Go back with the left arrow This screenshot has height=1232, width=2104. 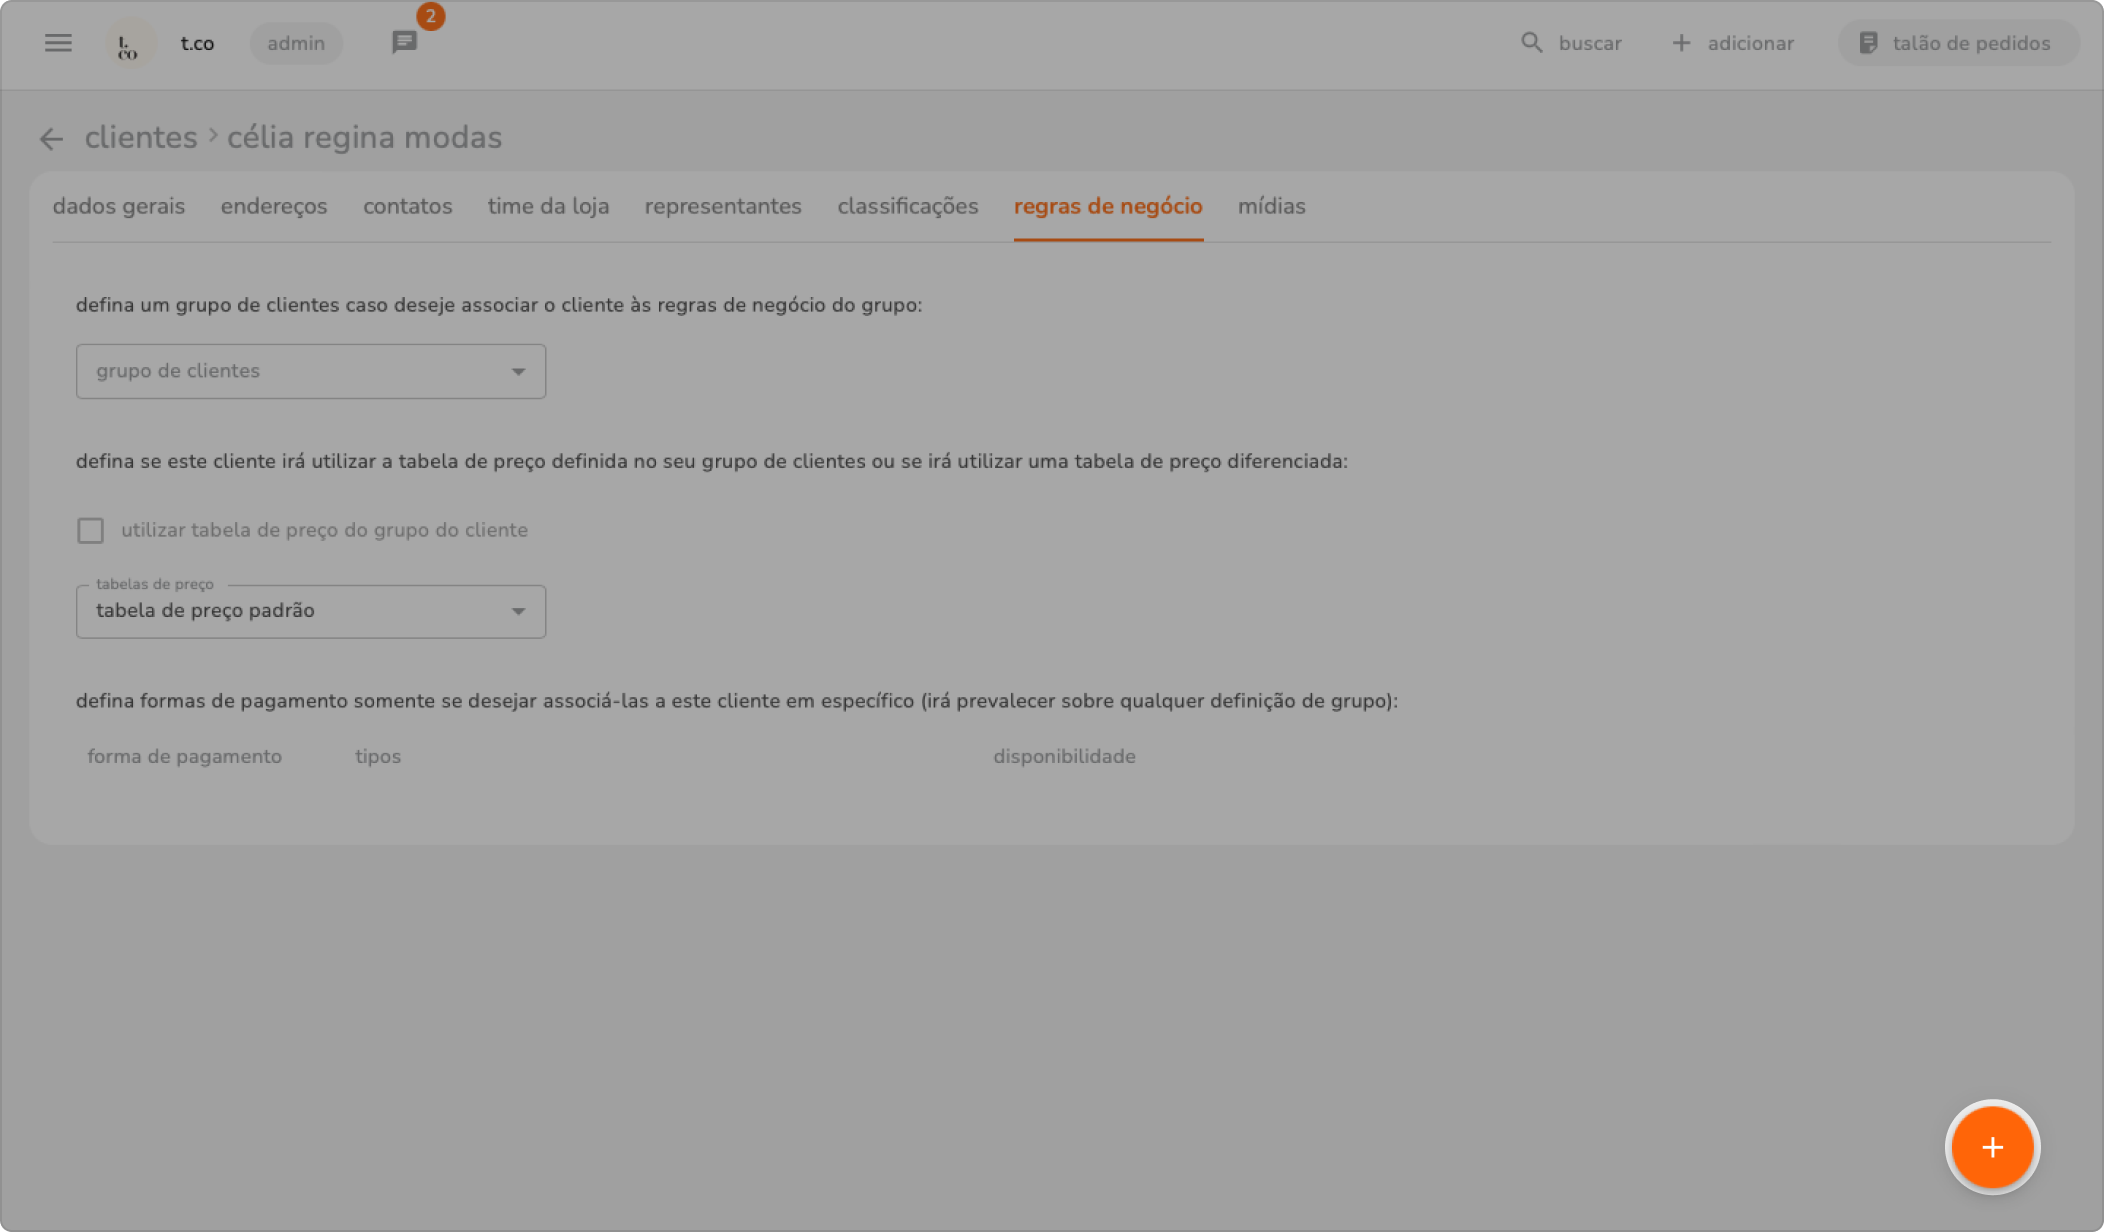pos(51,139)
